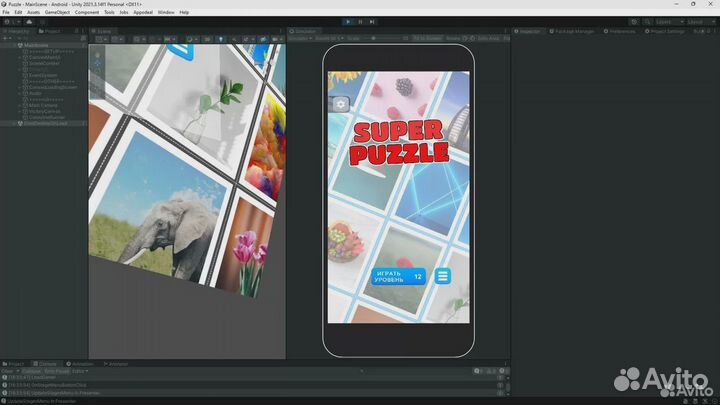Expand the Audio object arrow in Hierarchy
This screenshot has height=405, width=720.
pos(20,93)
